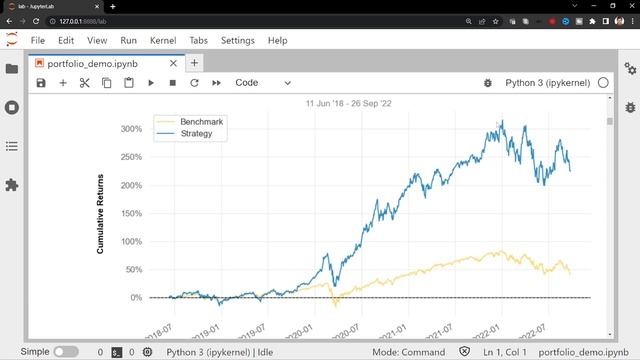Toggle Simple interface mode switch
640x360 pixels.
coord(66,351)
